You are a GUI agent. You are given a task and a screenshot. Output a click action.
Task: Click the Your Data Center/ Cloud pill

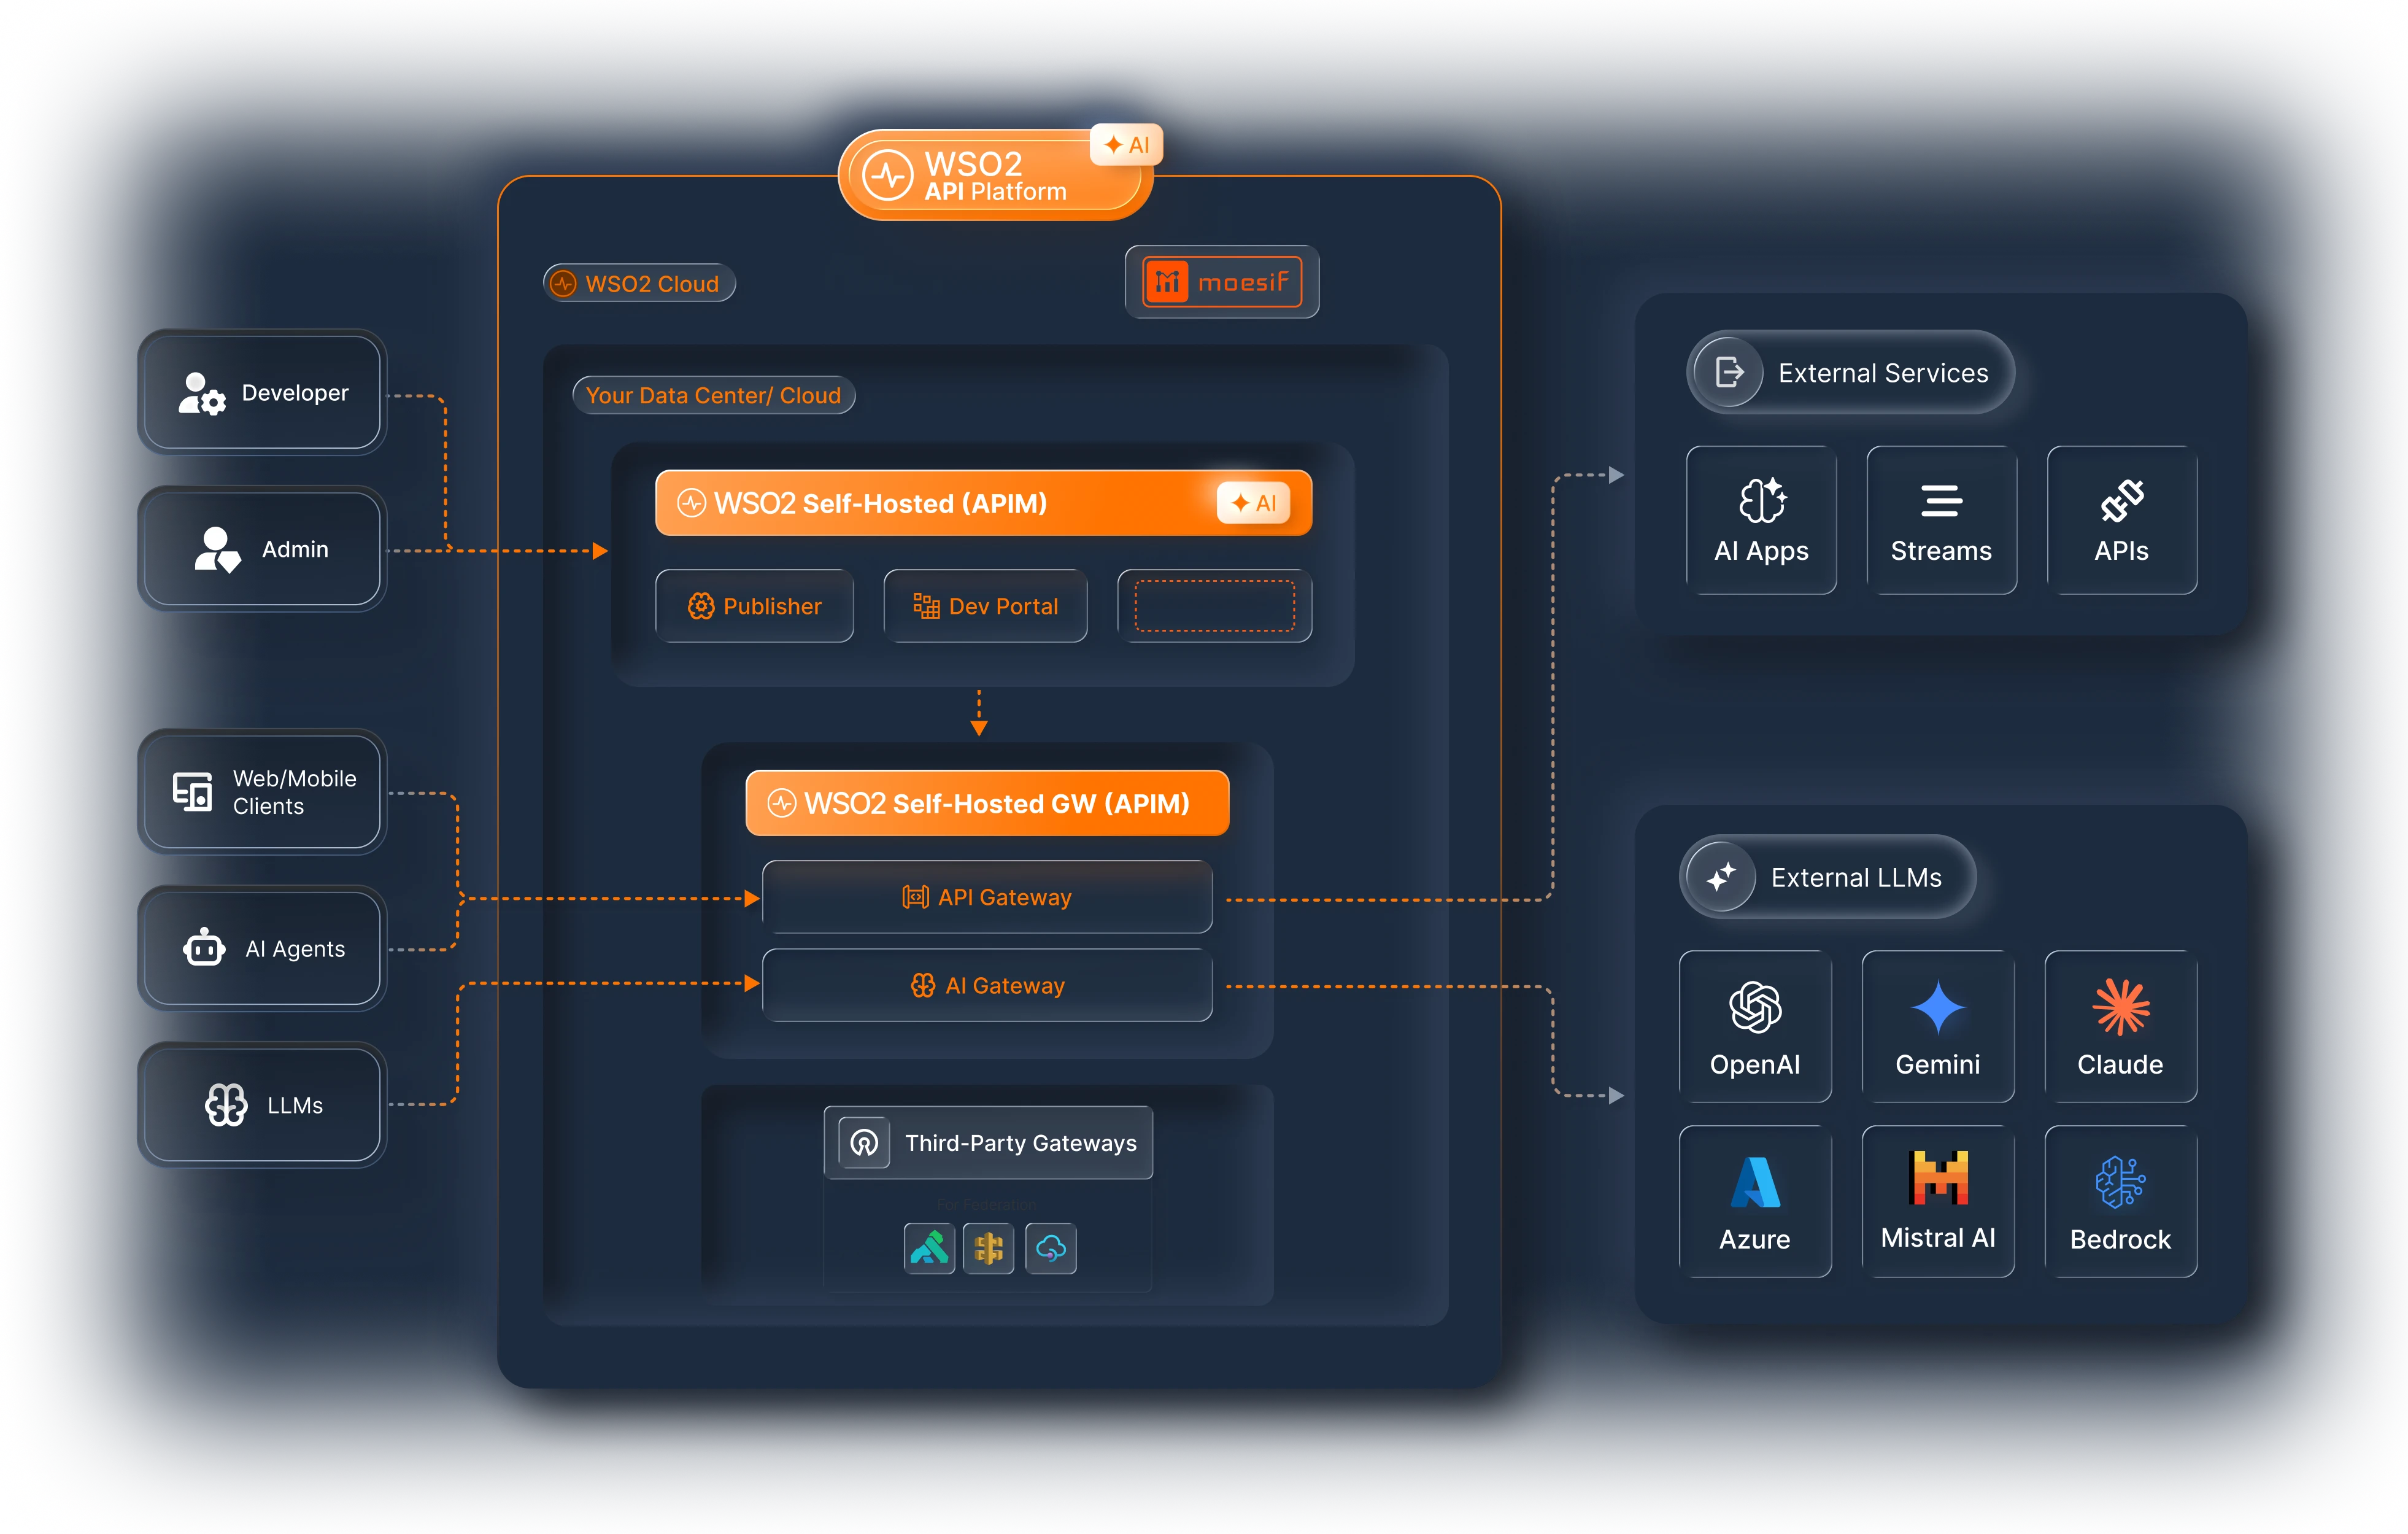coord(714,395)
